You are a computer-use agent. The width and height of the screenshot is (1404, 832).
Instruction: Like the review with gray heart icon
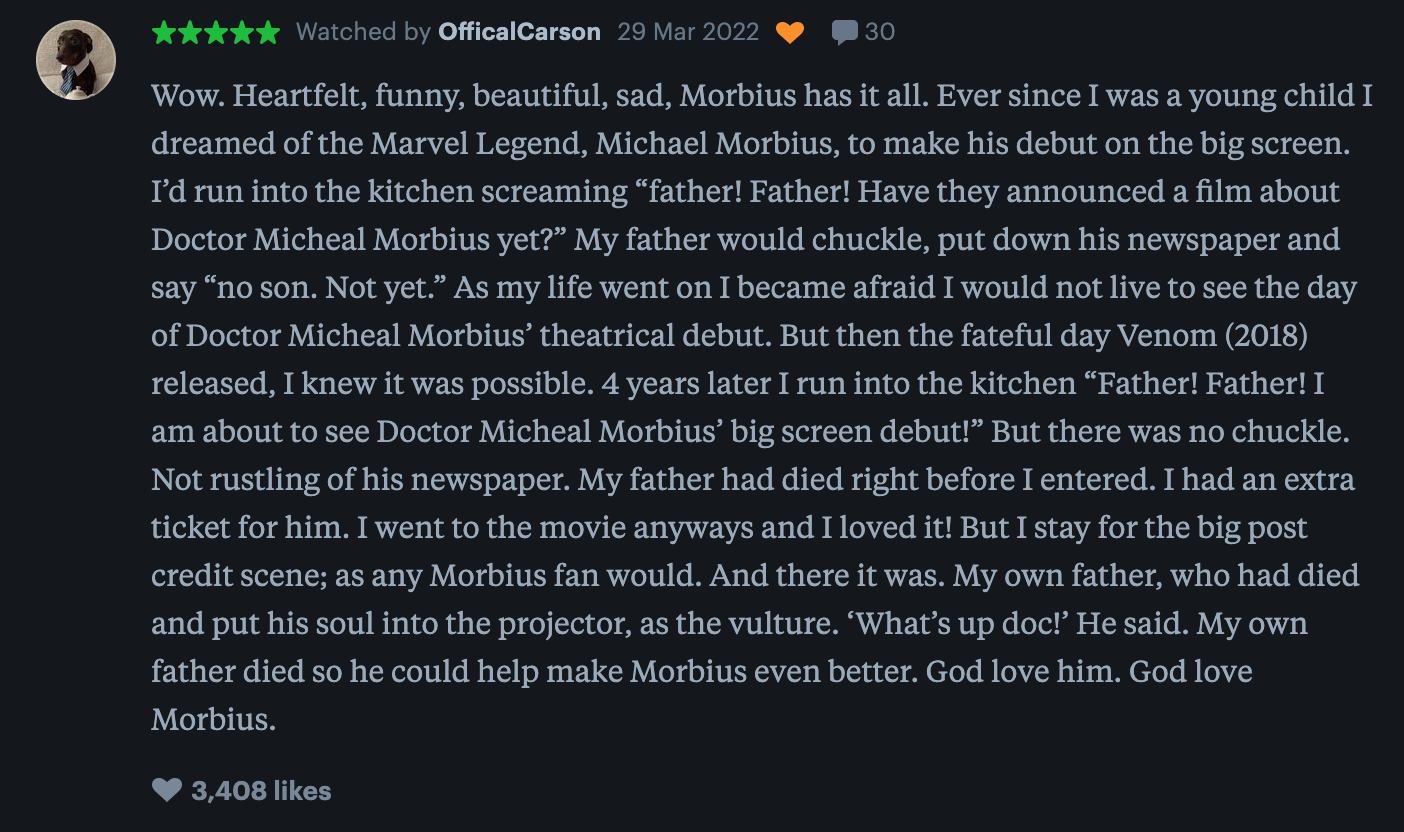[166, 791]
